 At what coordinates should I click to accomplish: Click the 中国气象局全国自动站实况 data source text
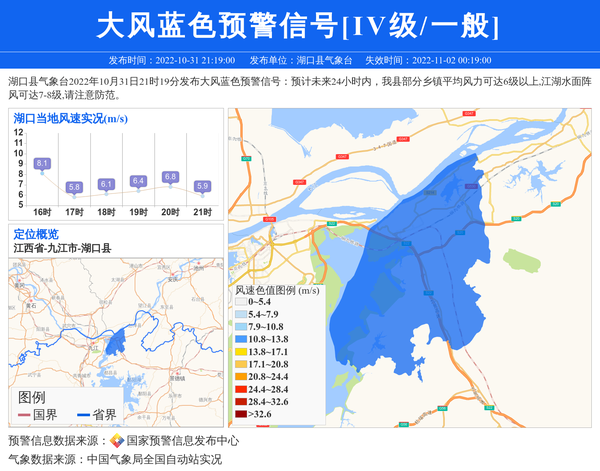(x=153, y=459)
